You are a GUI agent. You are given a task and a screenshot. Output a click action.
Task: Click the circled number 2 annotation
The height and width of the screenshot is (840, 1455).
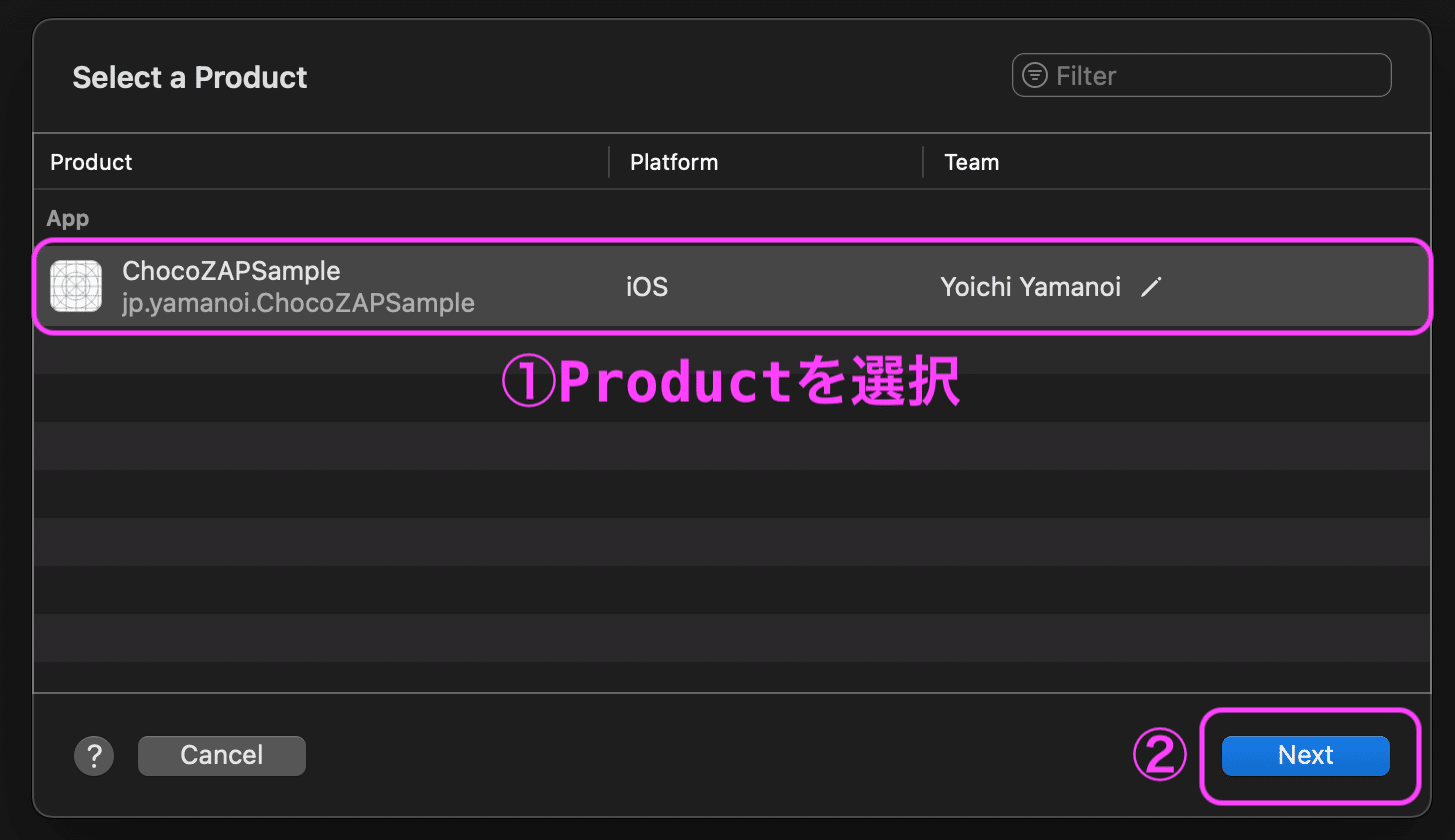[1159, 755]
